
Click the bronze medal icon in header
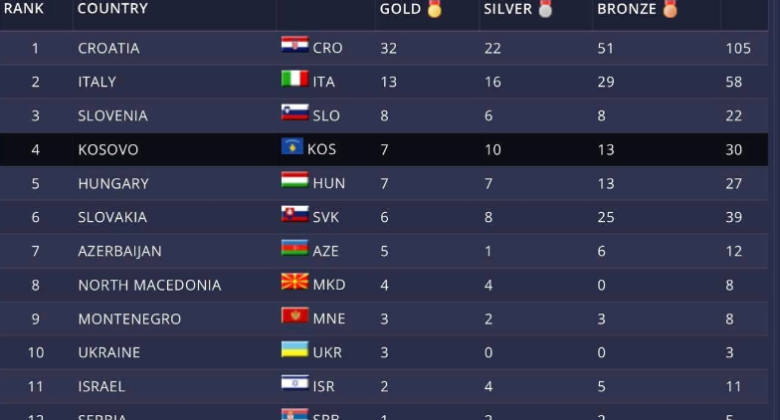(x=670, y=8)
